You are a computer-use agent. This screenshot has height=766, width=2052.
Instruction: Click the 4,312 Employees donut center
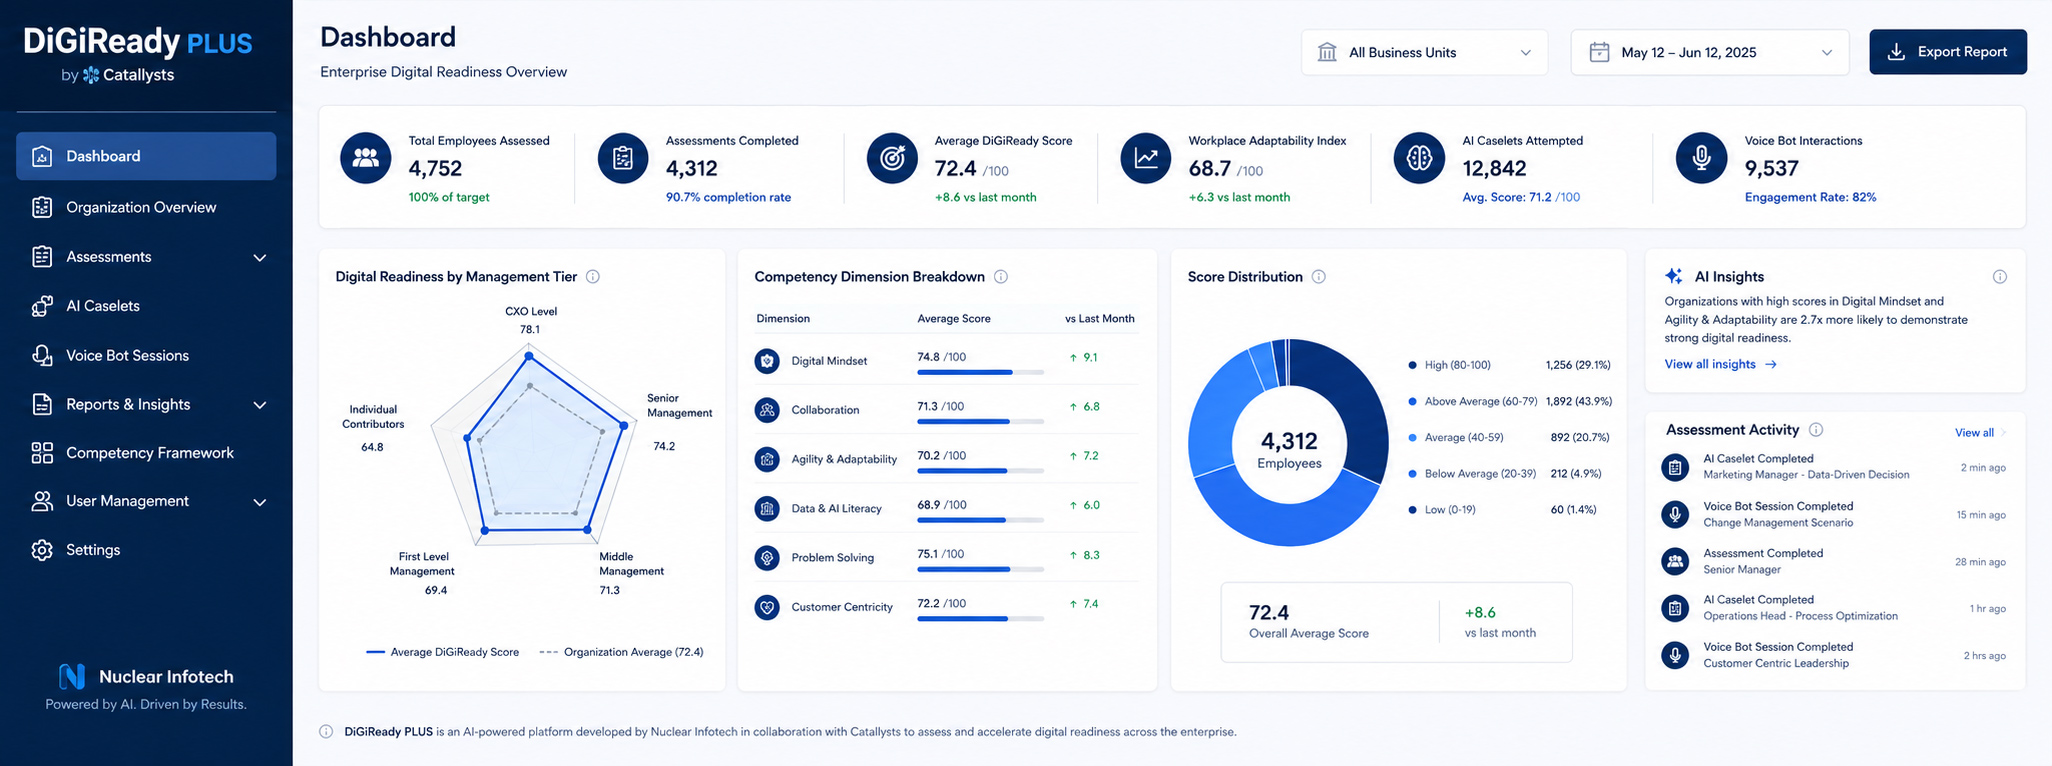point(1289,449)
